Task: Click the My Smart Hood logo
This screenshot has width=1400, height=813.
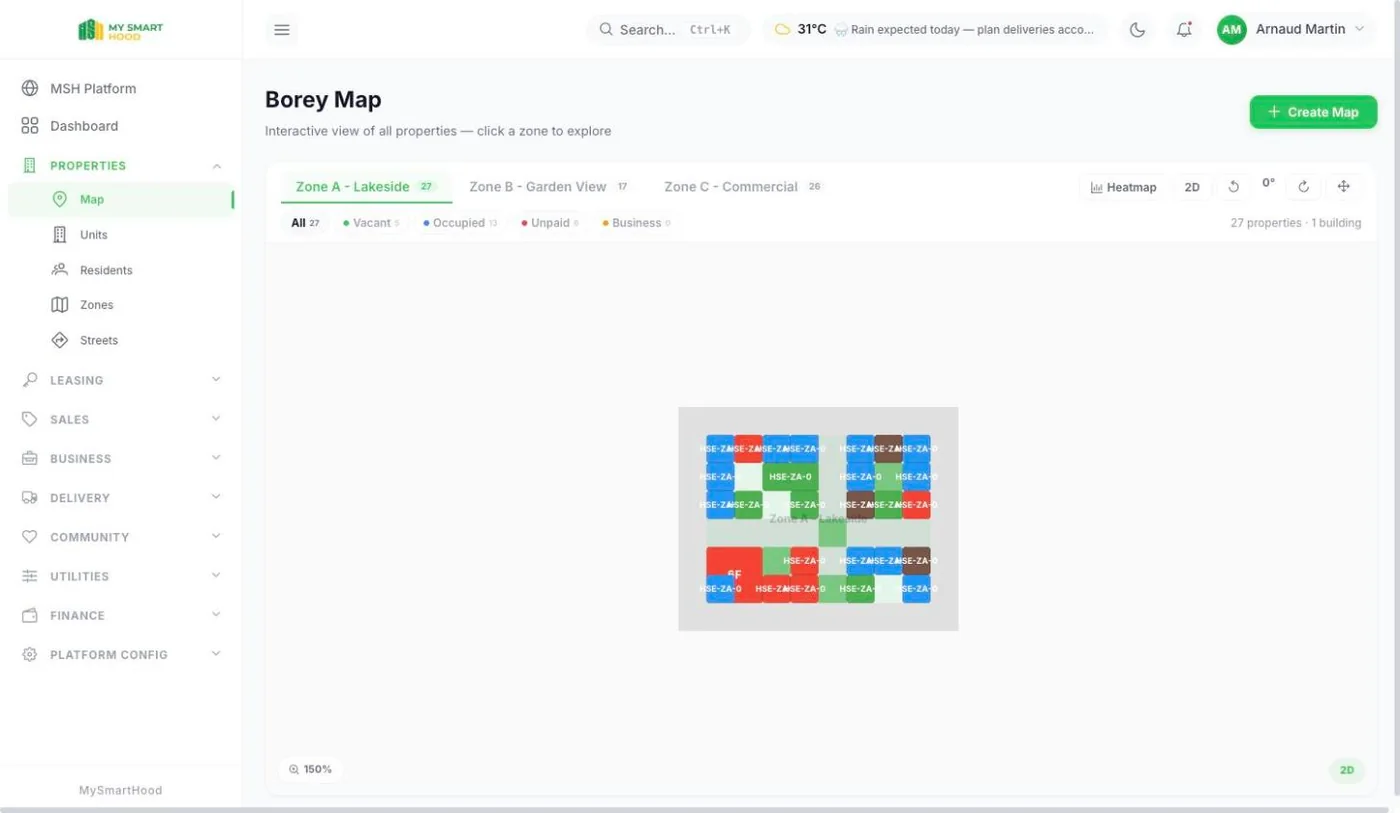Action: [120, 30]
